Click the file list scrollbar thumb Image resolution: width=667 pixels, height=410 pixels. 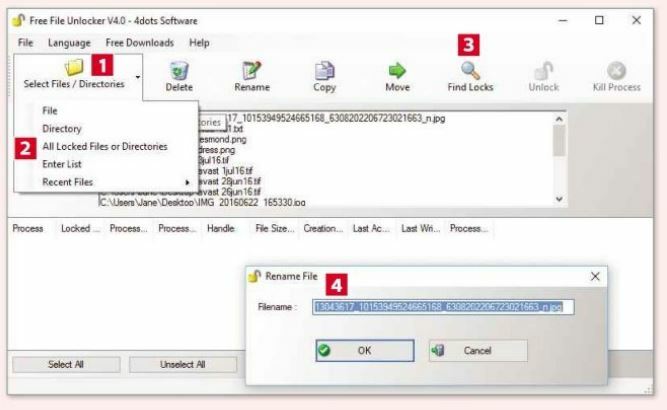pos(559,141)
